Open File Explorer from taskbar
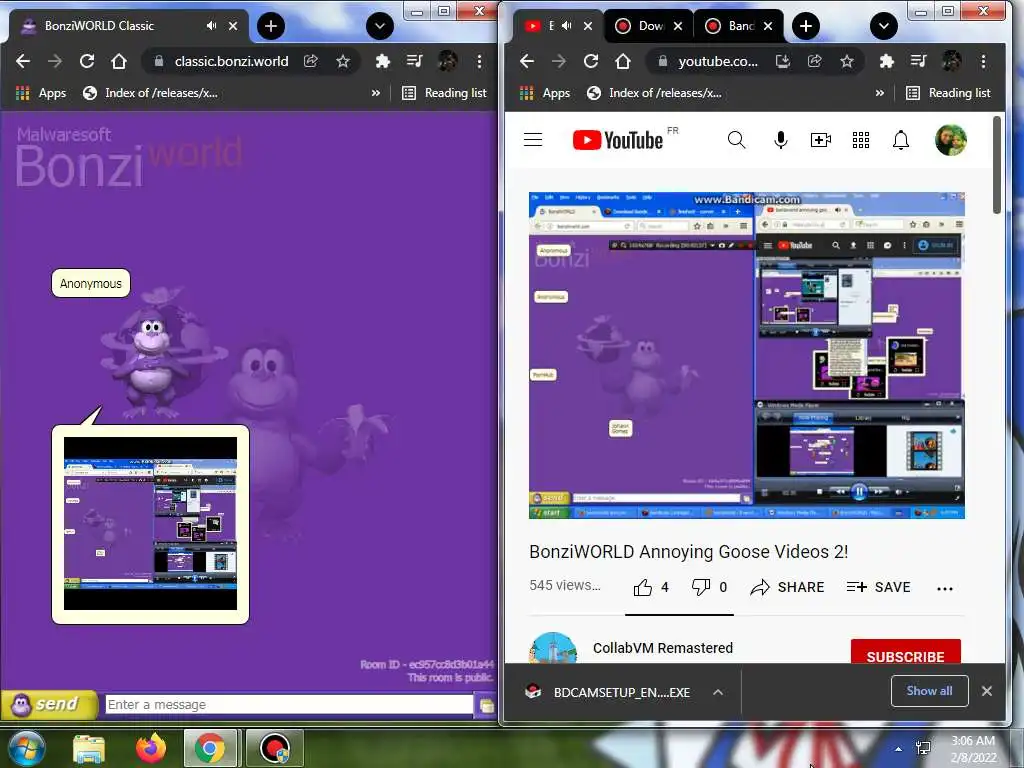This screenshot has width=1024, height=768. point(89,748)
